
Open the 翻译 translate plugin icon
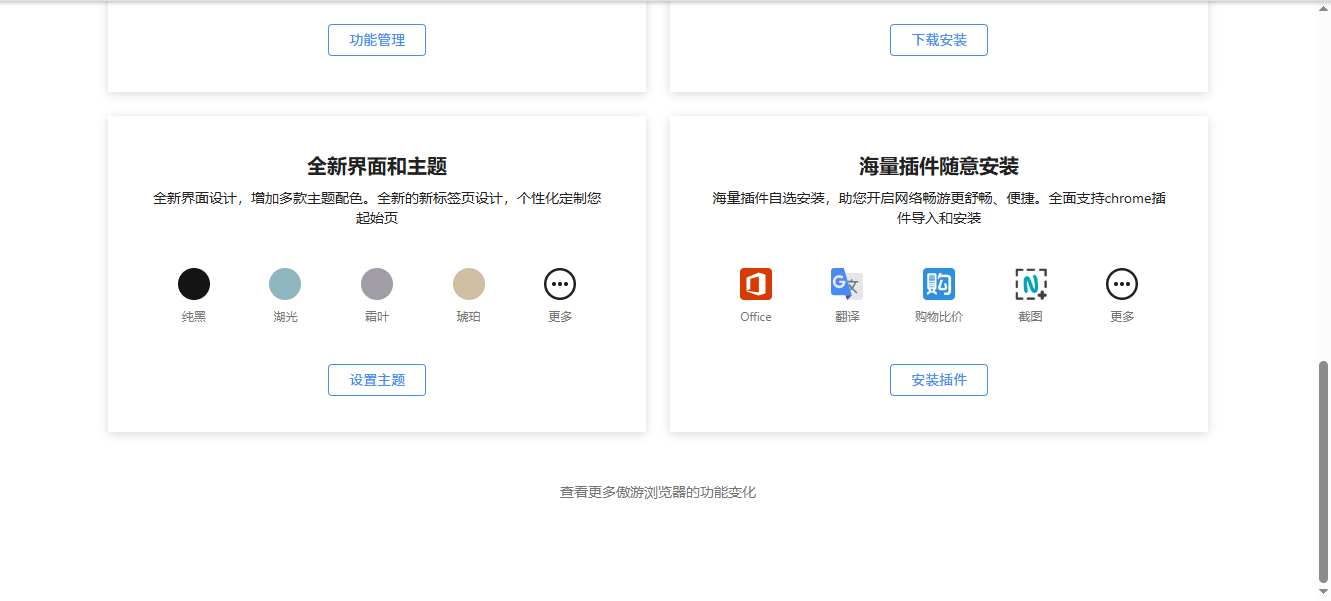coord(847,284)
